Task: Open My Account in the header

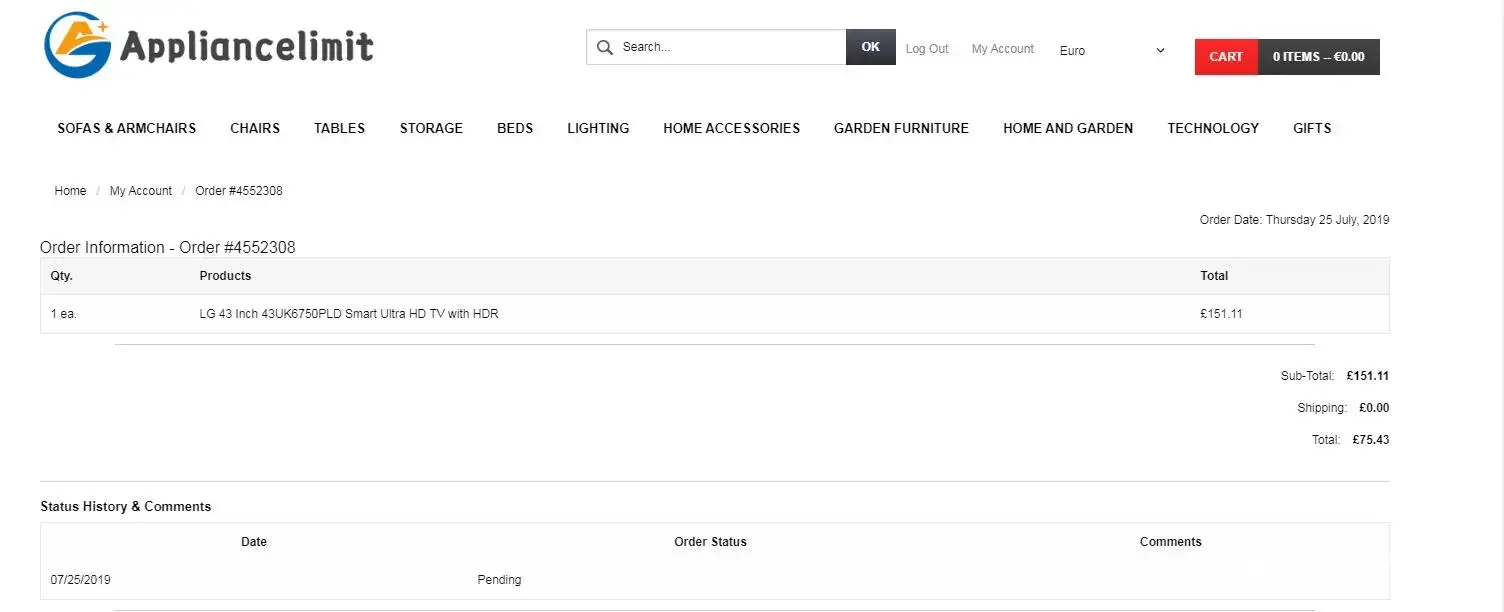Action: pos(1002,49)
